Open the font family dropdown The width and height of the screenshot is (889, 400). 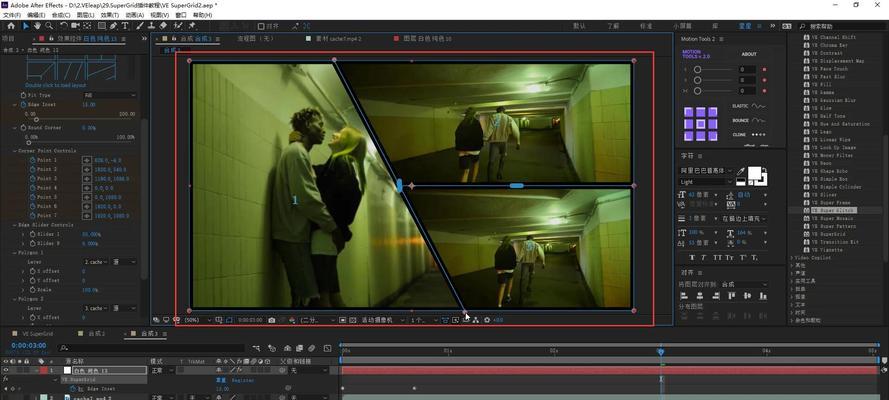point(706,171)
